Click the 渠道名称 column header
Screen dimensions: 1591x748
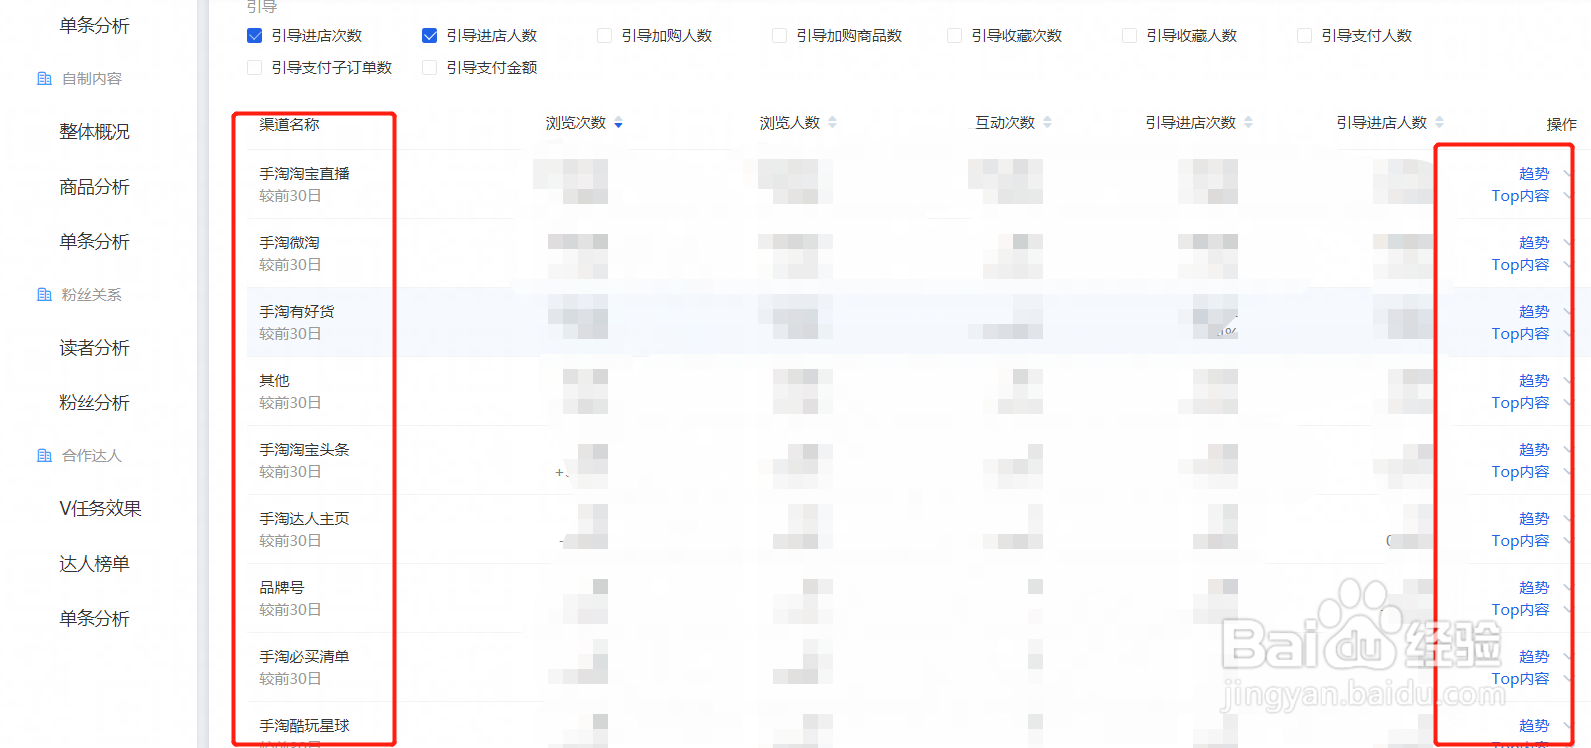click(290, 125)
